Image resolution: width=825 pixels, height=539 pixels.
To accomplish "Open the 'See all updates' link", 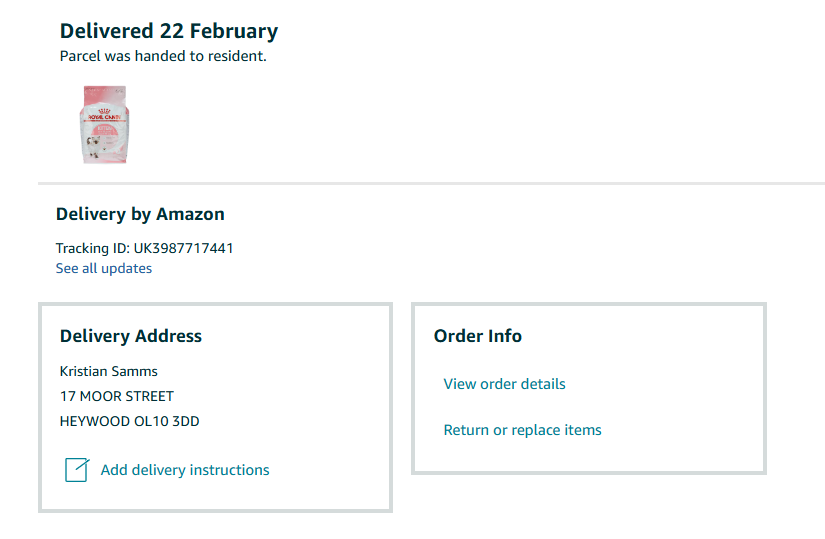I will (x=104, y=268).
